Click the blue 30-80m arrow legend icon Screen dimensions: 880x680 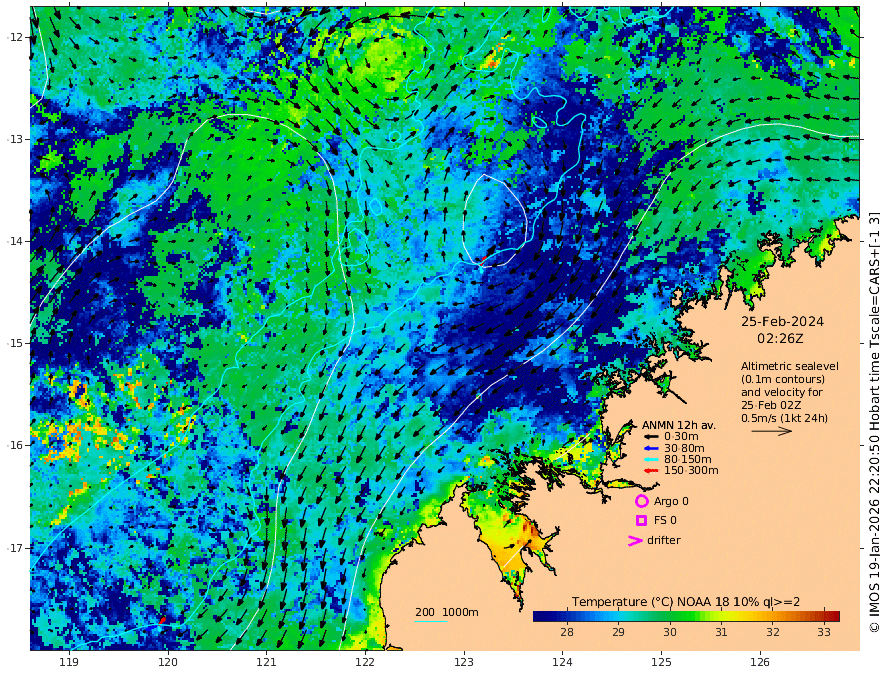click(x=650, y=448)
